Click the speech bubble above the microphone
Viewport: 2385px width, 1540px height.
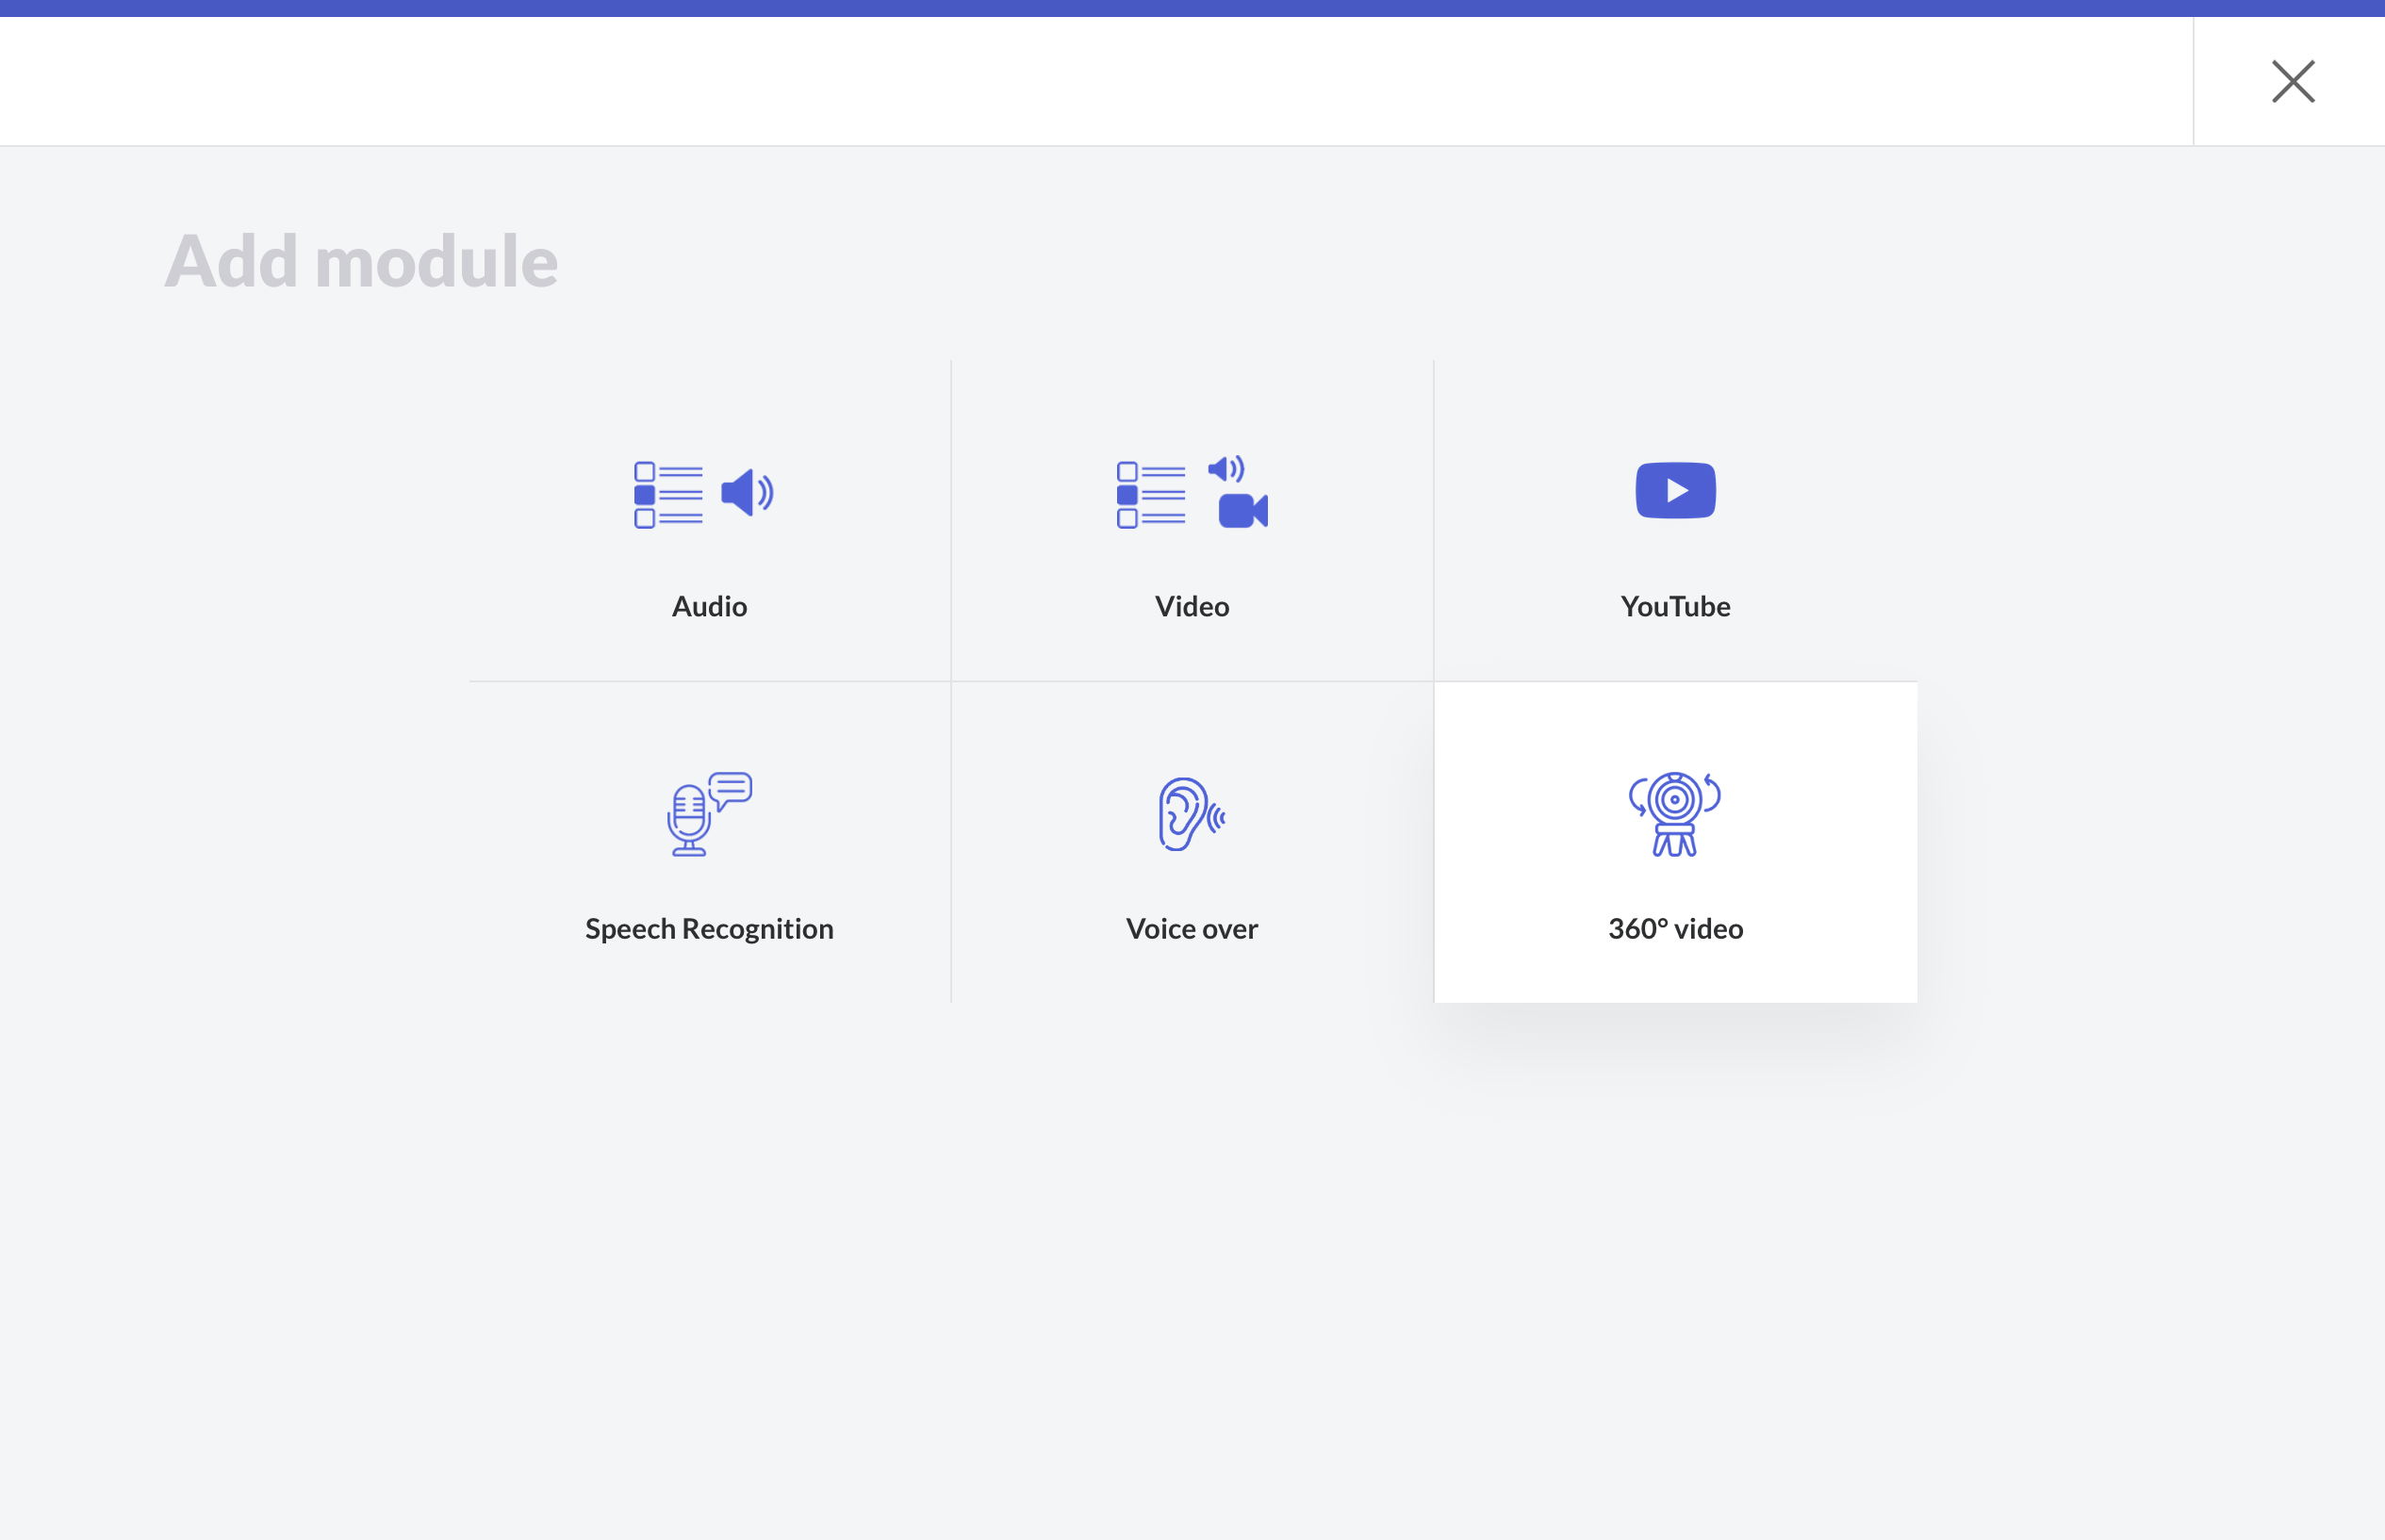coord(732,789)
